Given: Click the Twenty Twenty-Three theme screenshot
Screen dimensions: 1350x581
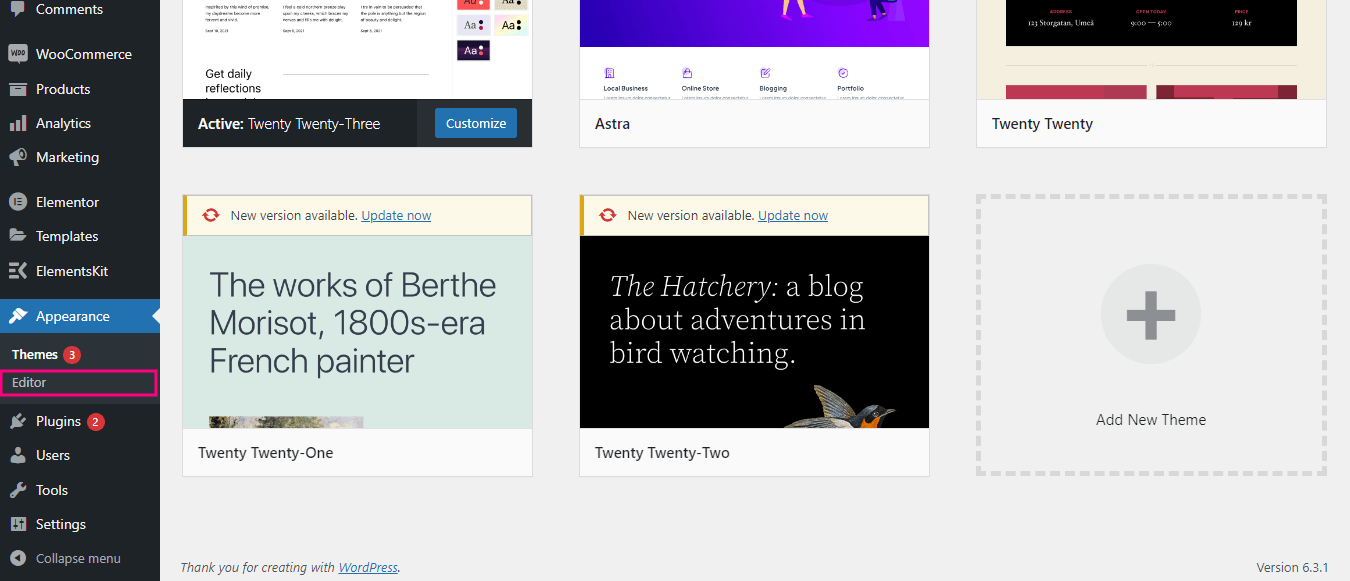Looking at the screenshot, I should coord(357,50).
